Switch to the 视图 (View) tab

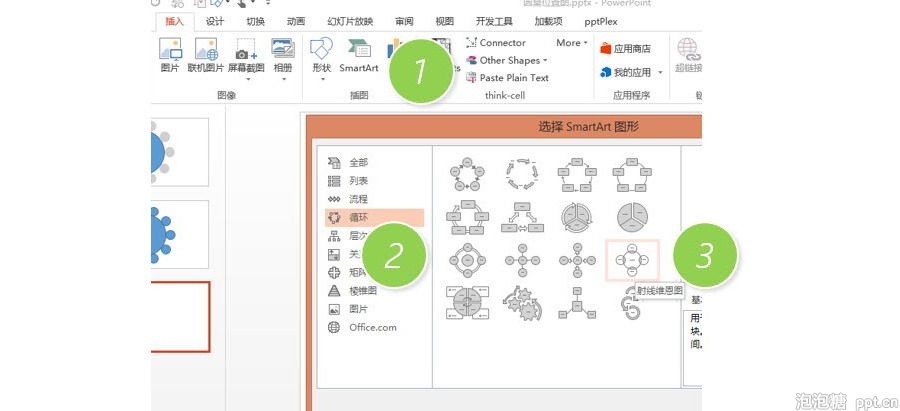(444, 21)
